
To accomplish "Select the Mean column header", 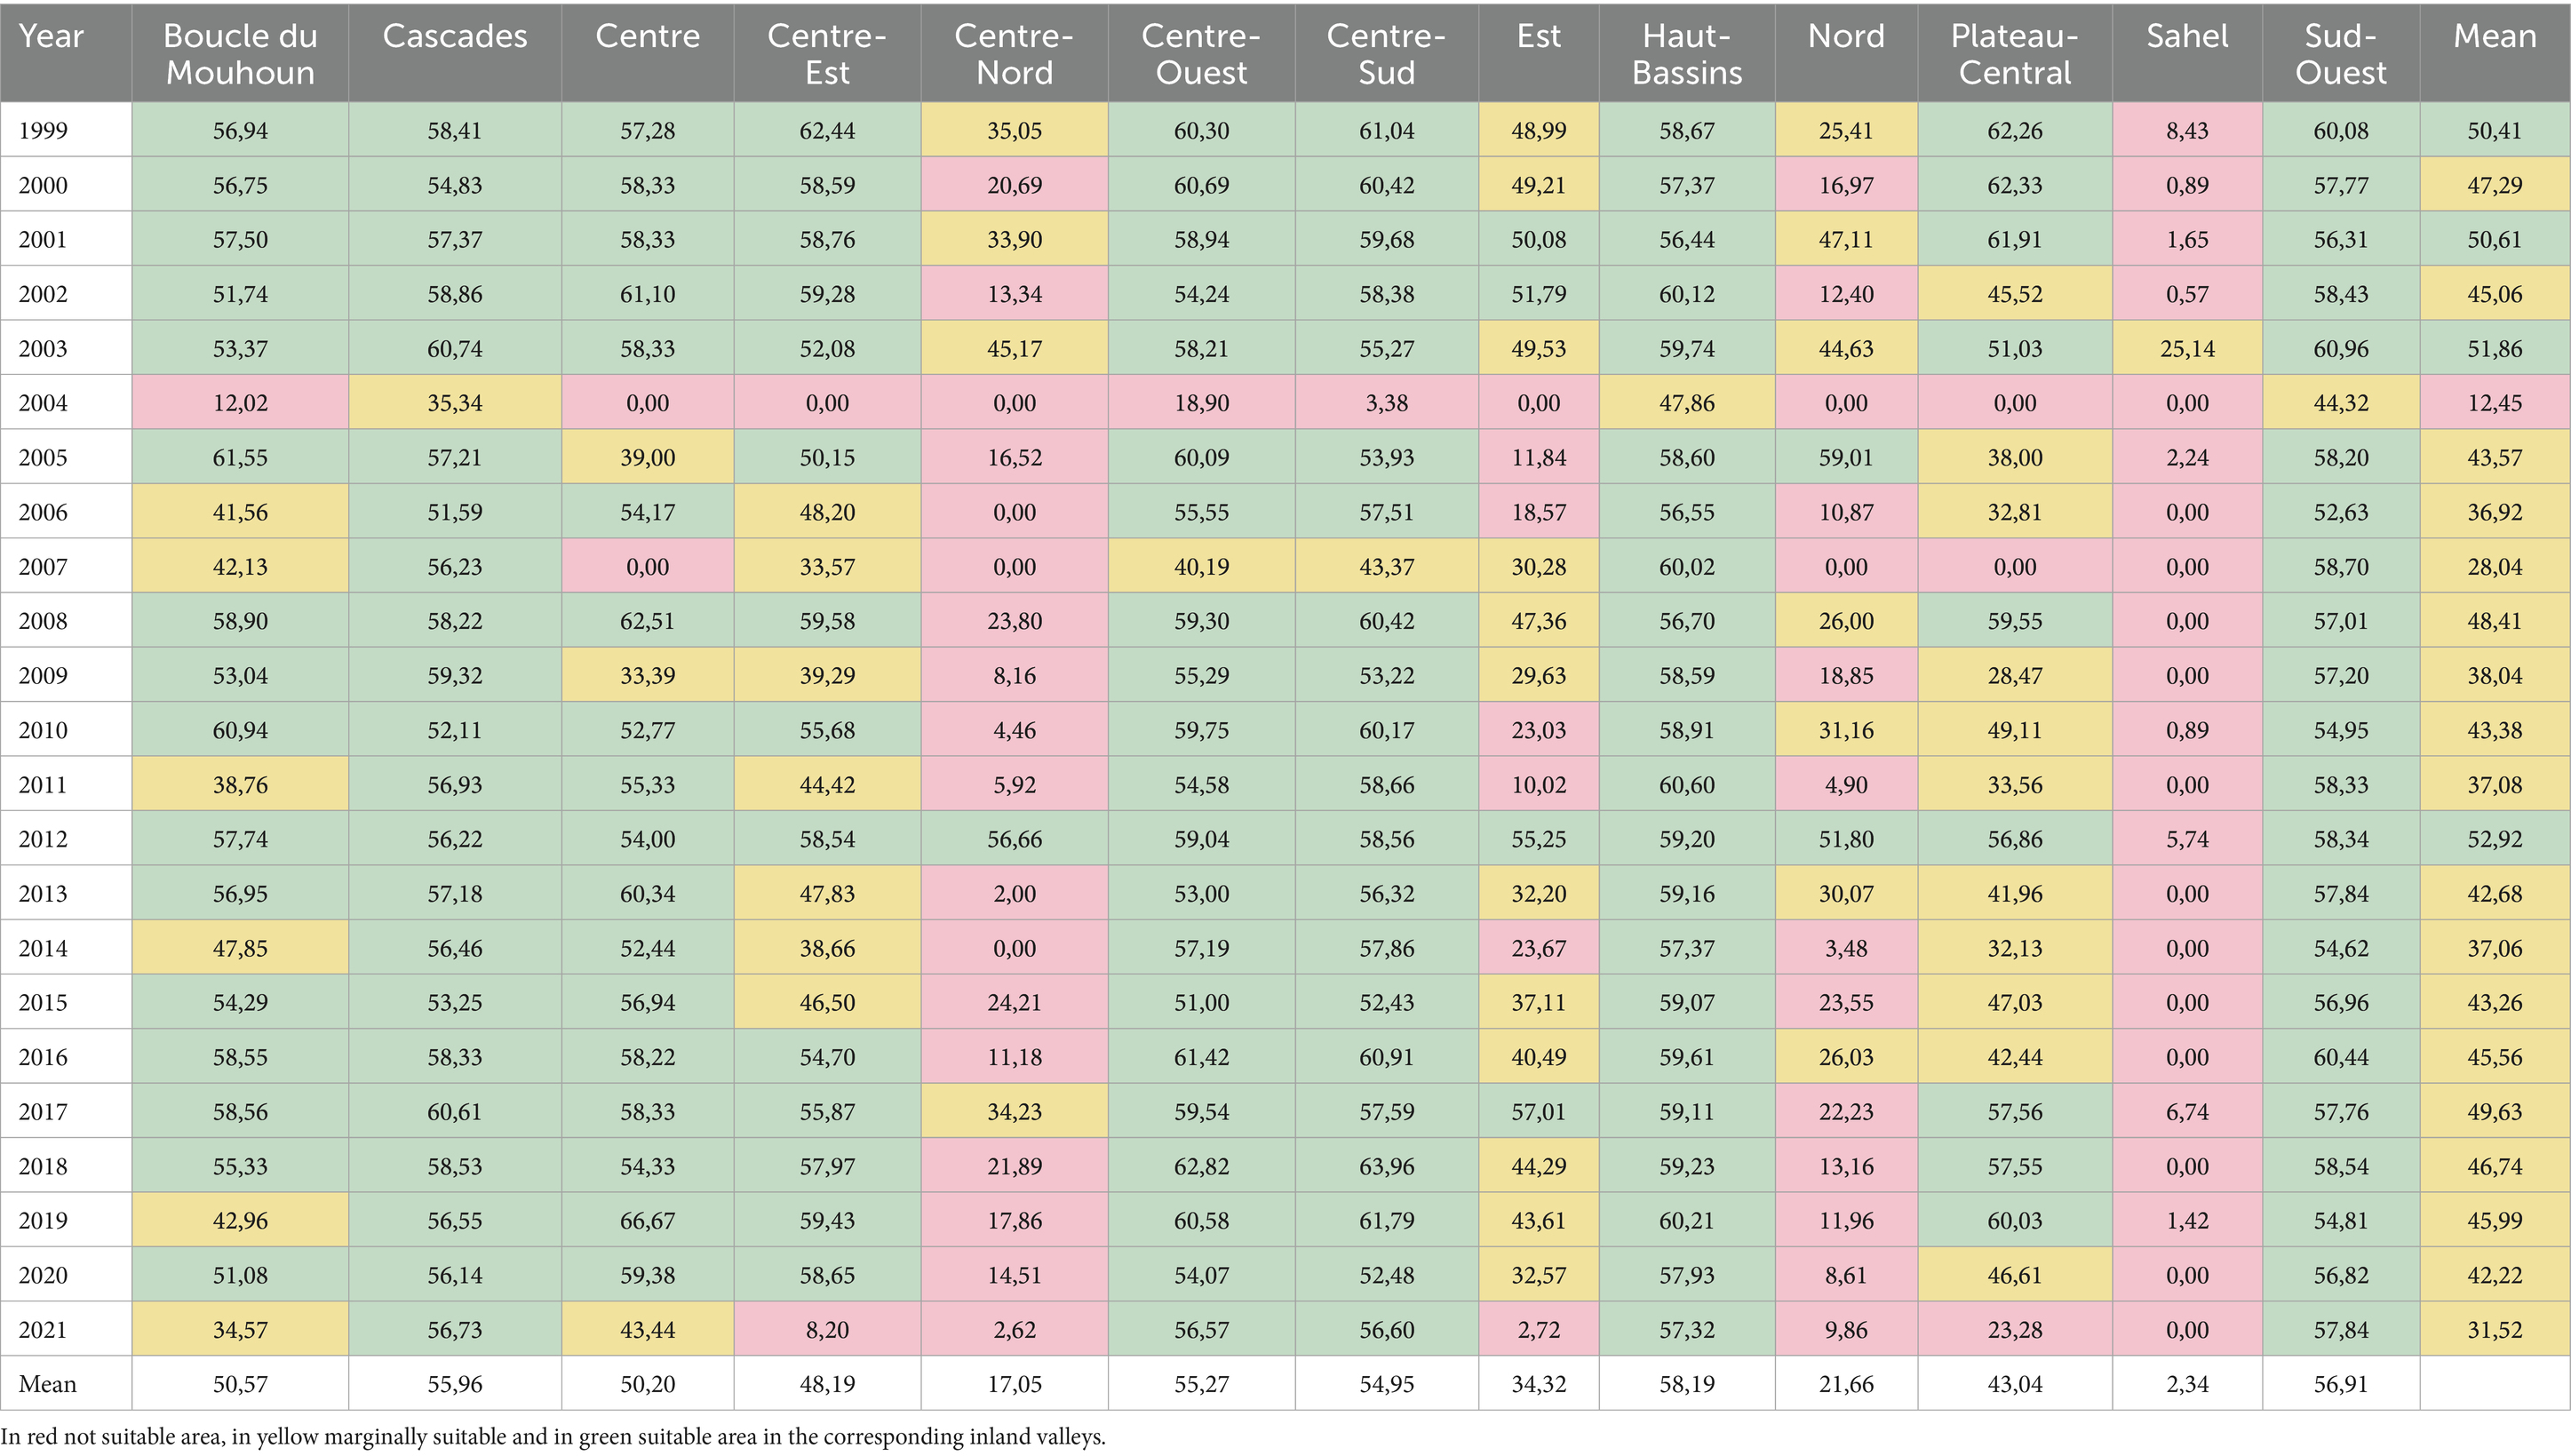I will pyautogui.click(x=2494, y=37).
